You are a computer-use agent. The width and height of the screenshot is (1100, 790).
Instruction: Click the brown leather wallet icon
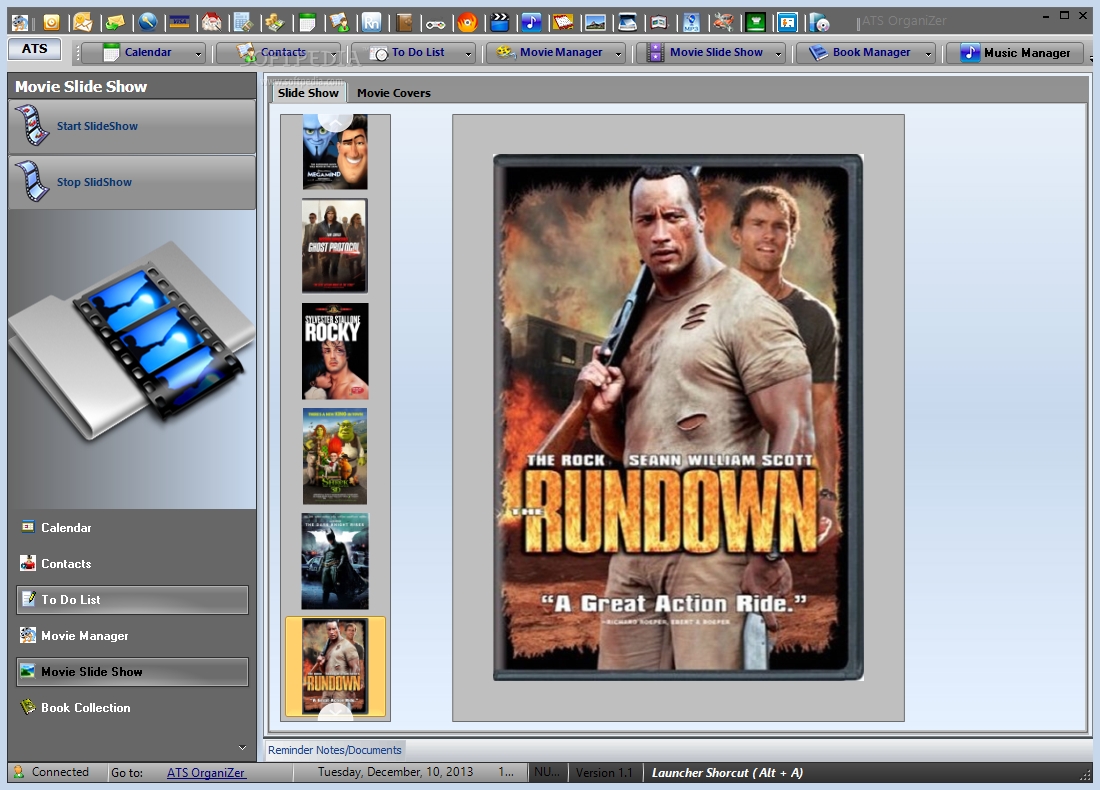[403, 22]
